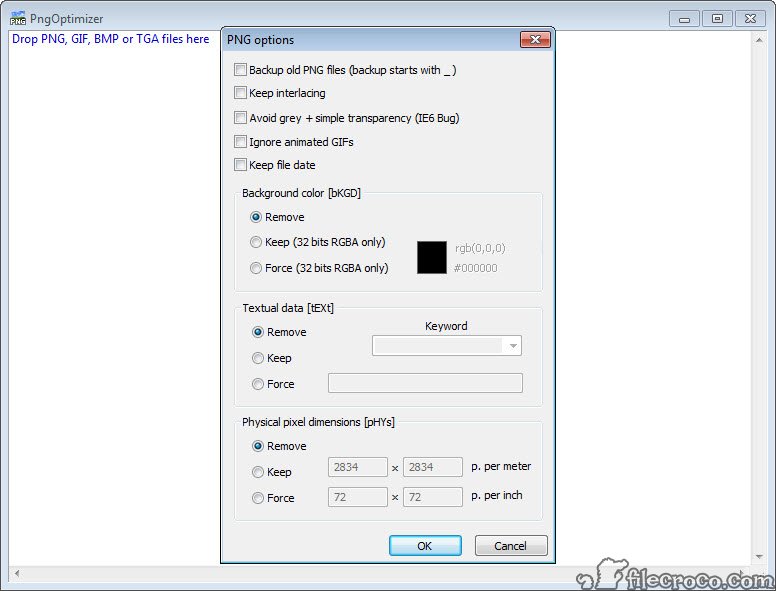Select Remove under Background color
Viewport: 776px width, 591px height.
coord(256,217)
